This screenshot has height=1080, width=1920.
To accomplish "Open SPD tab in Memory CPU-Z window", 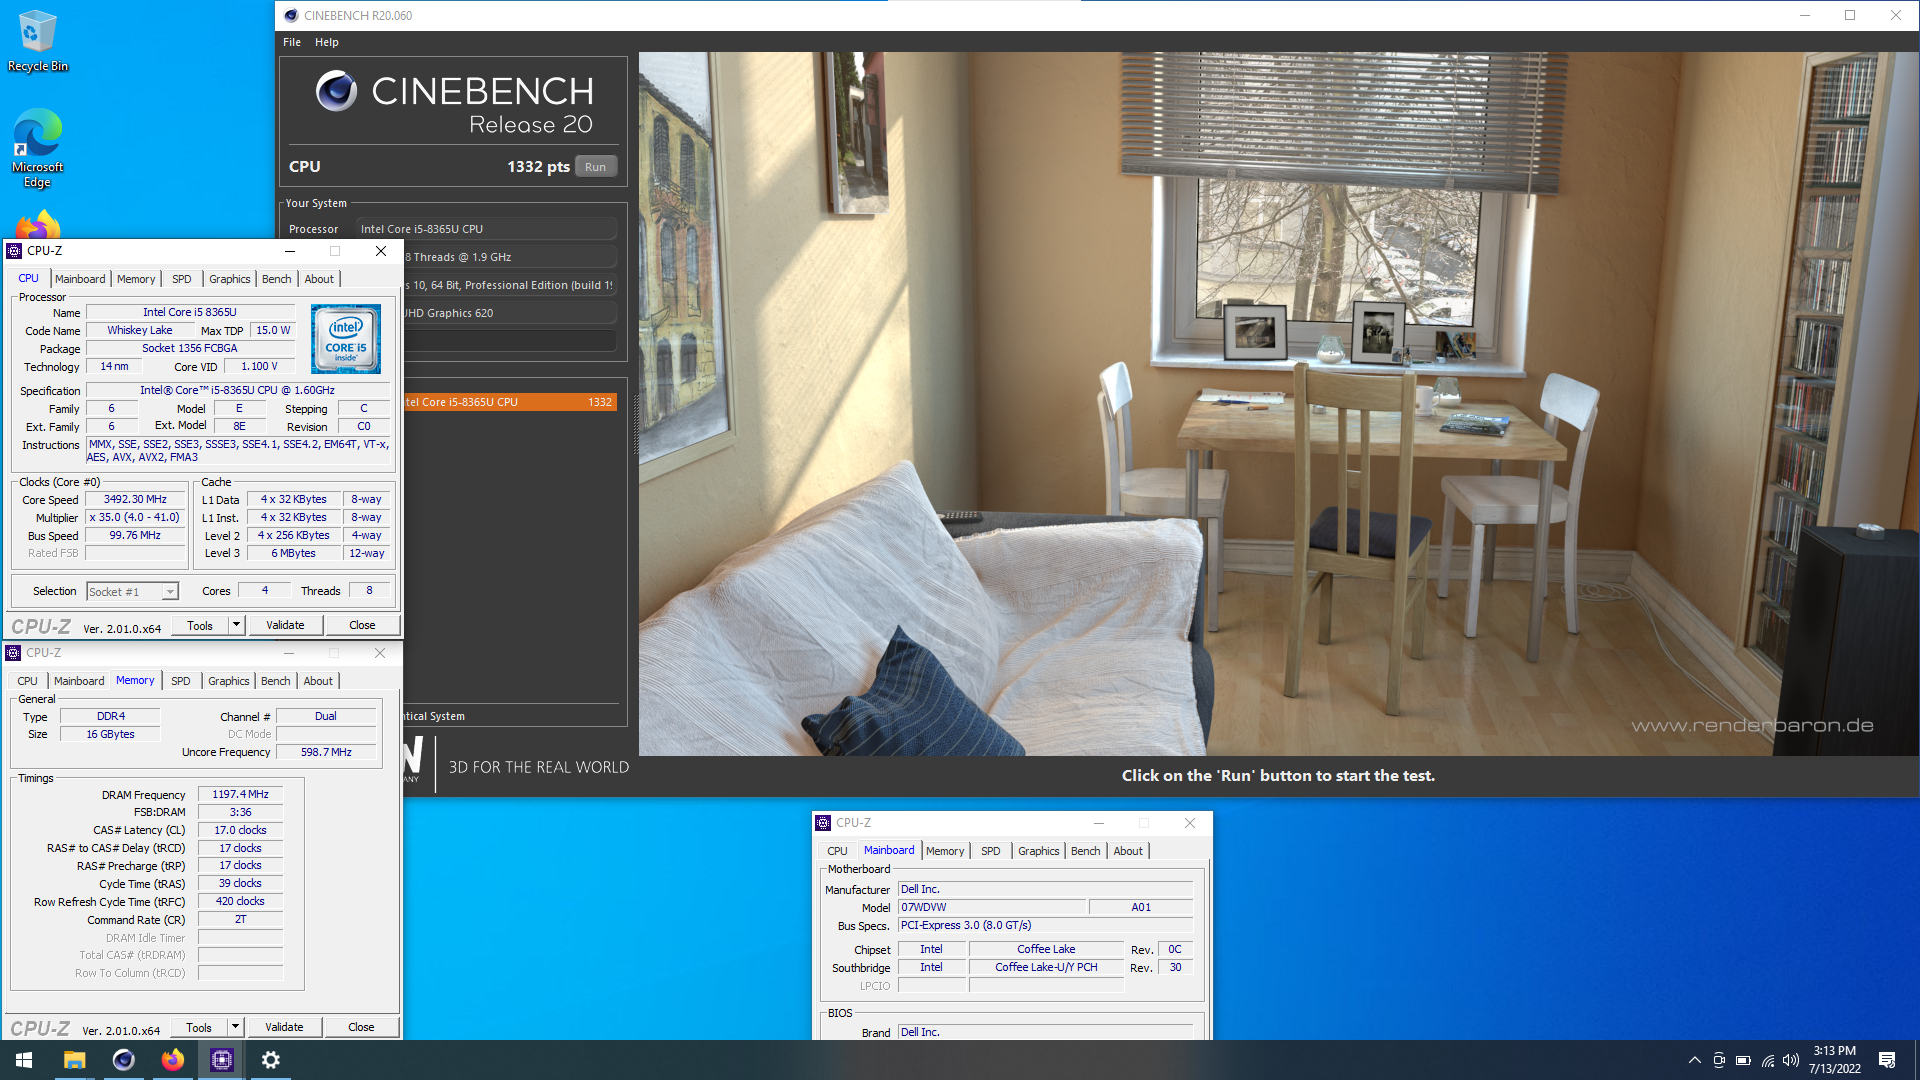I will 181,681.
